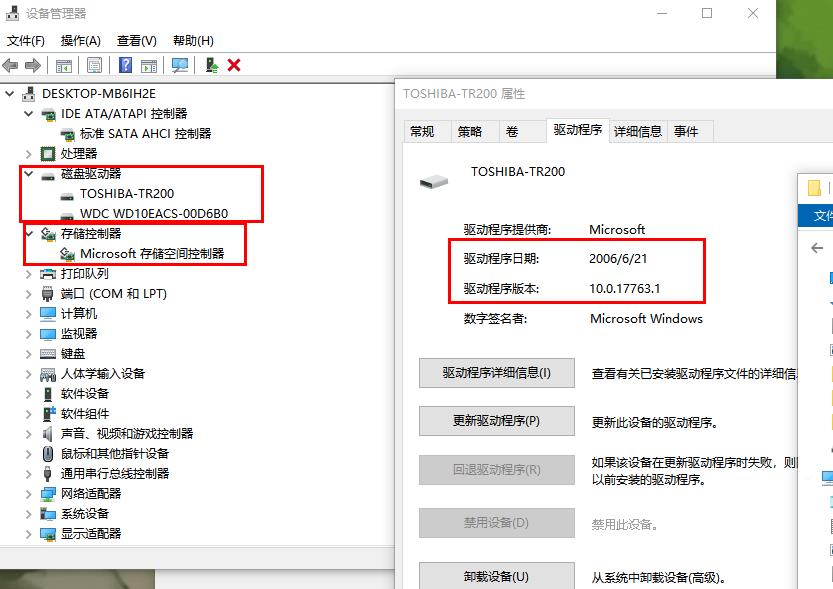The height and width of the screenshot is (589, 833).
Task: Click the 驱动程序提供商 value Microsoft
Action: coord(617,229)
